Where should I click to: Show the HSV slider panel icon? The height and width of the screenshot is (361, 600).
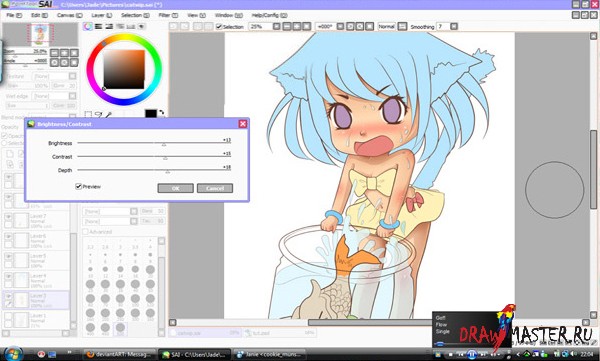(109, 26)
